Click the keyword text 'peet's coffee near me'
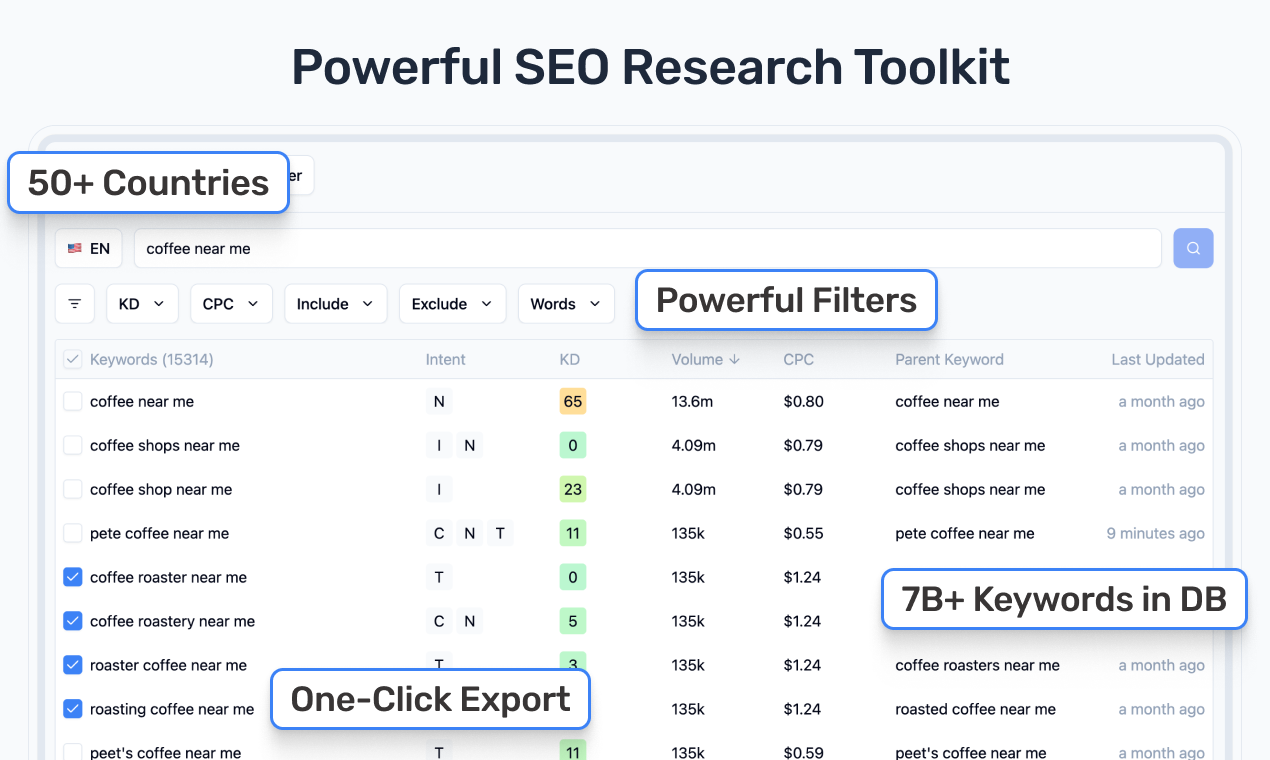The height and width of the screenshot is (760, 1270). [x=165, y=753]
